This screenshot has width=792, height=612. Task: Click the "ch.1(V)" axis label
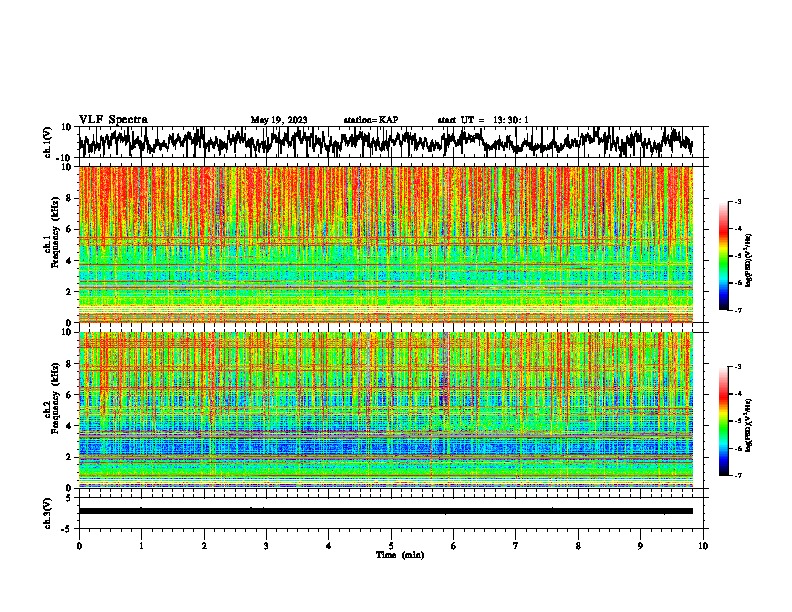point(48,142)
